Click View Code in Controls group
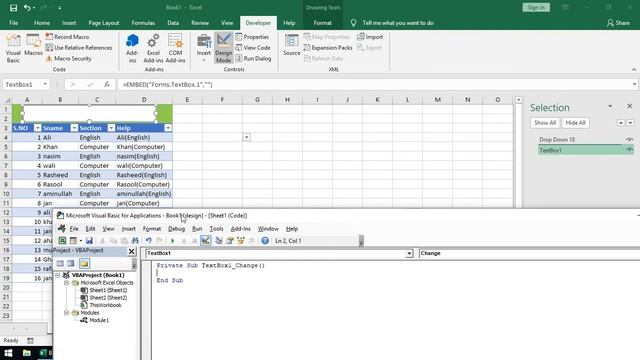640x360 pixels. pyautogui.click(x=253, y=48)
